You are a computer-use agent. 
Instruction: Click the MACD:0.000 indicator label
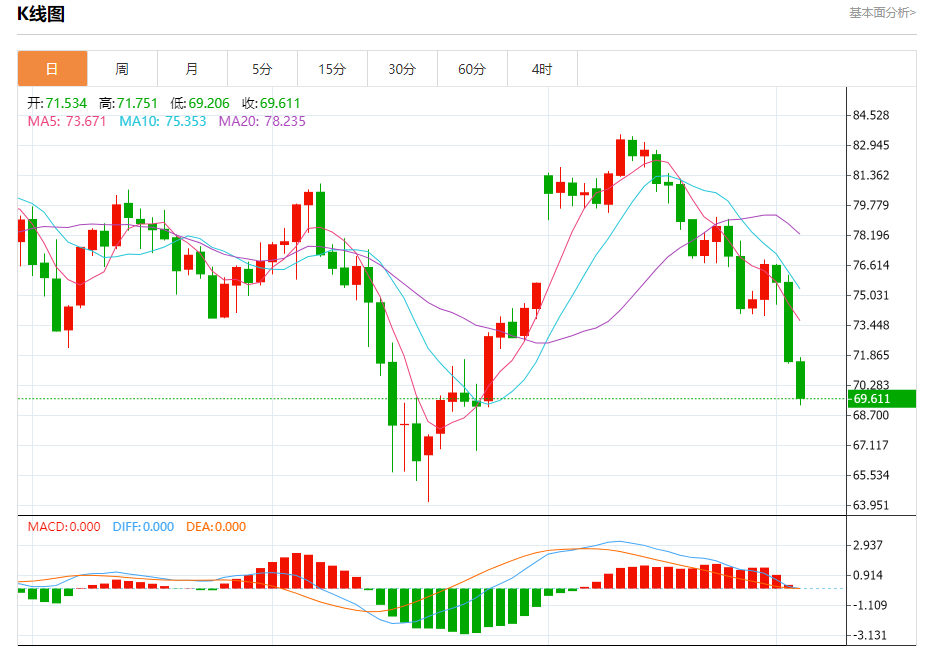pos(64,527)
